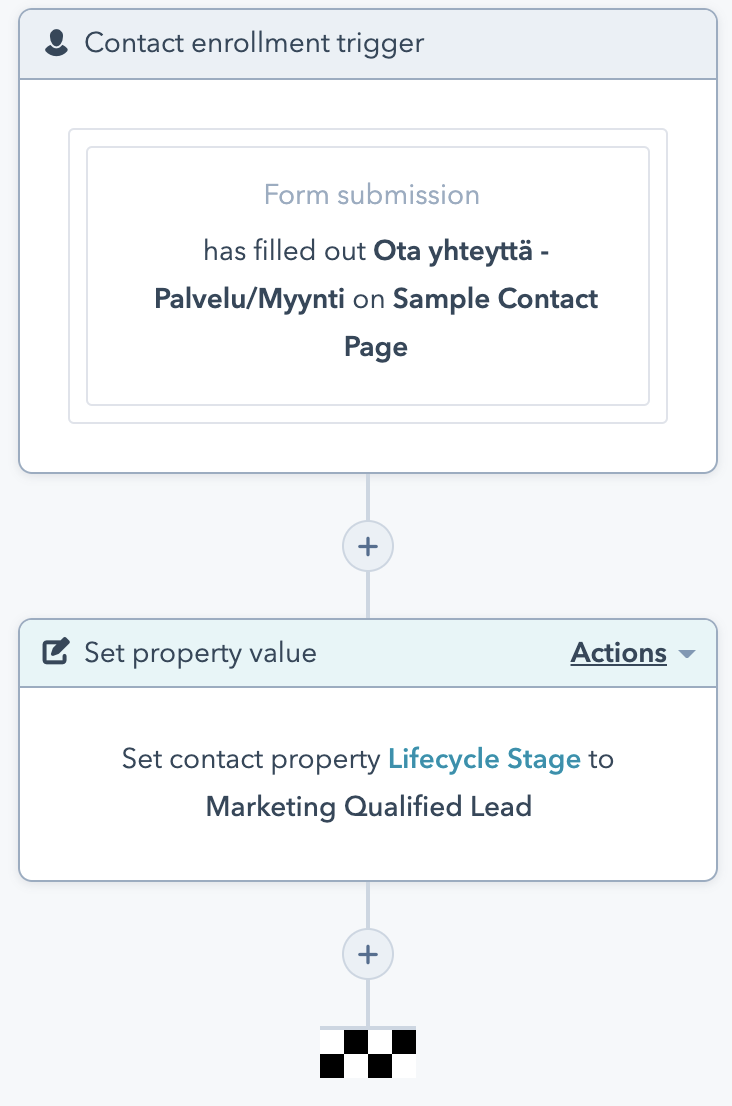732x1106 pixels.
Task: Click the Form submission criteria label
Action: click(372, 194)
